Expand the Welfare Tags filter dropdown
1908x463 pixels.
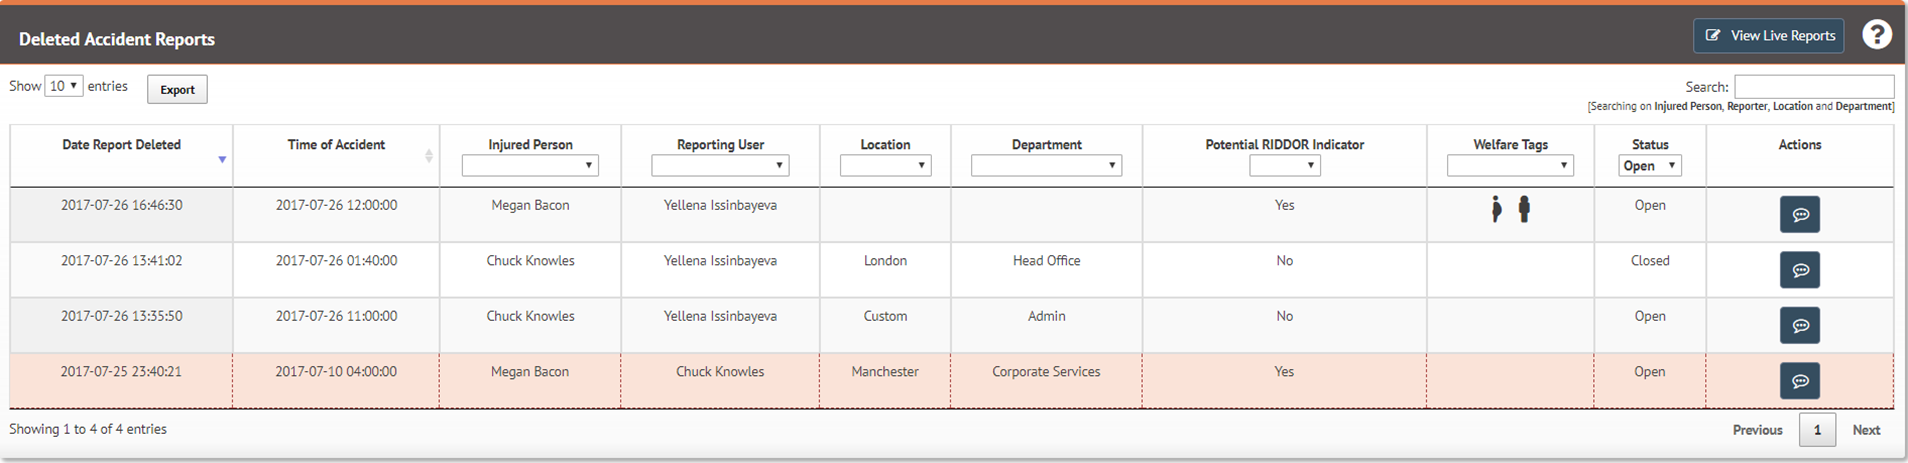(1510, 166)
